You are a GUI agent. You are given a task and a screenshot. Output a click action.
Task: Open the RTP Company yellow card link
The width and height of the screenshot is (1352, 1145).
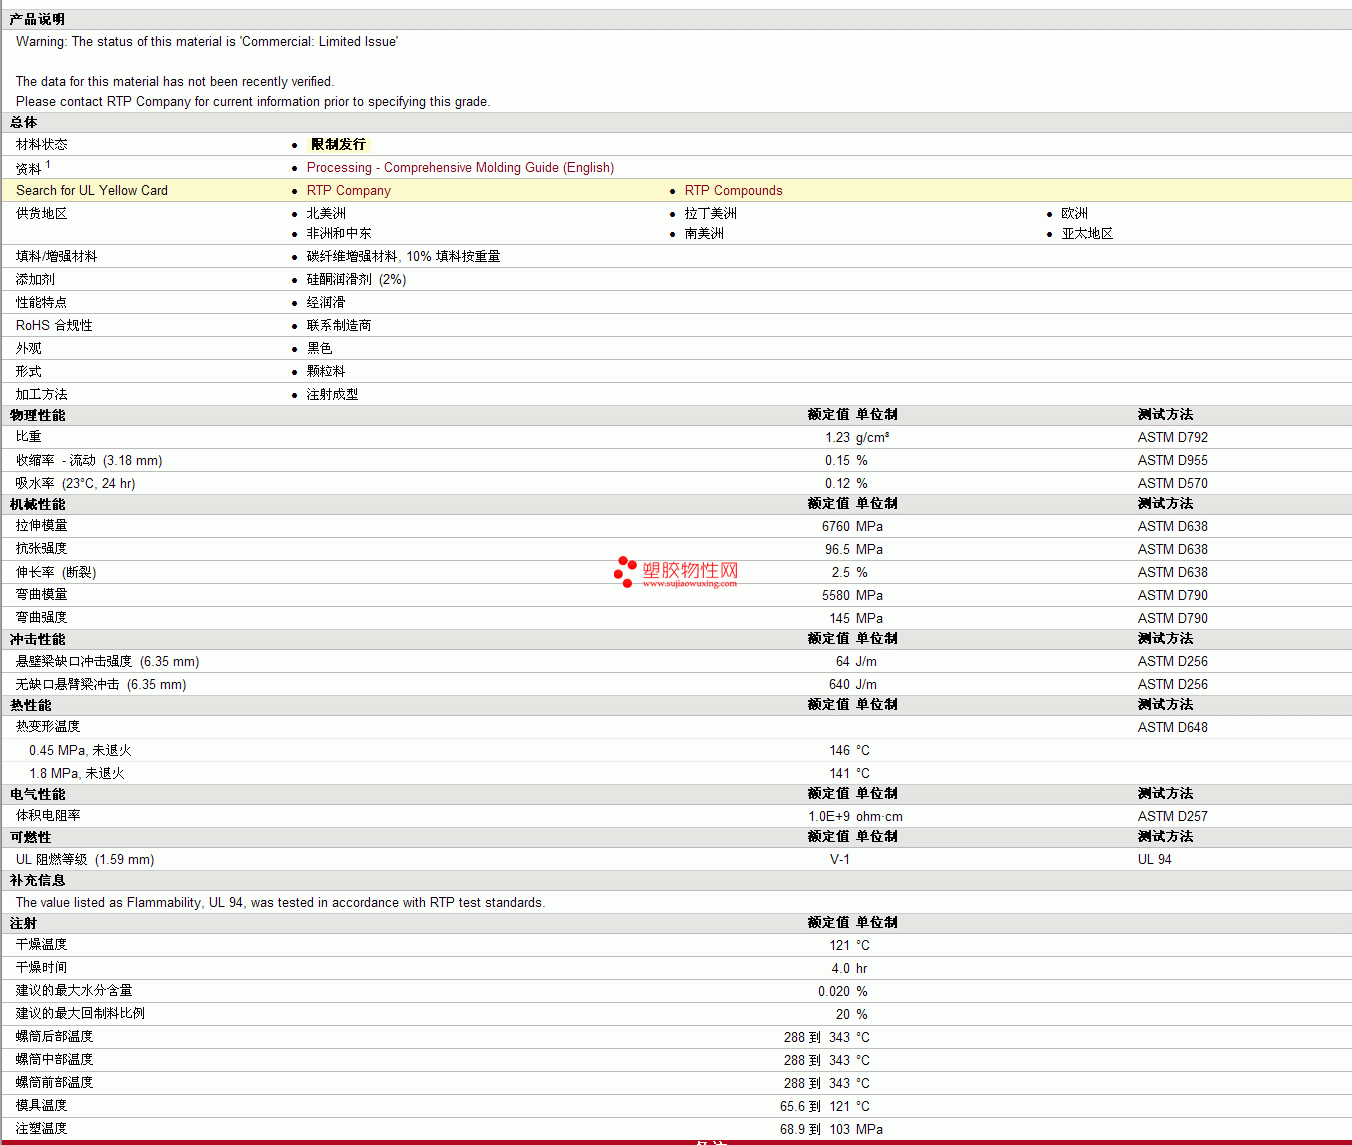348,191
